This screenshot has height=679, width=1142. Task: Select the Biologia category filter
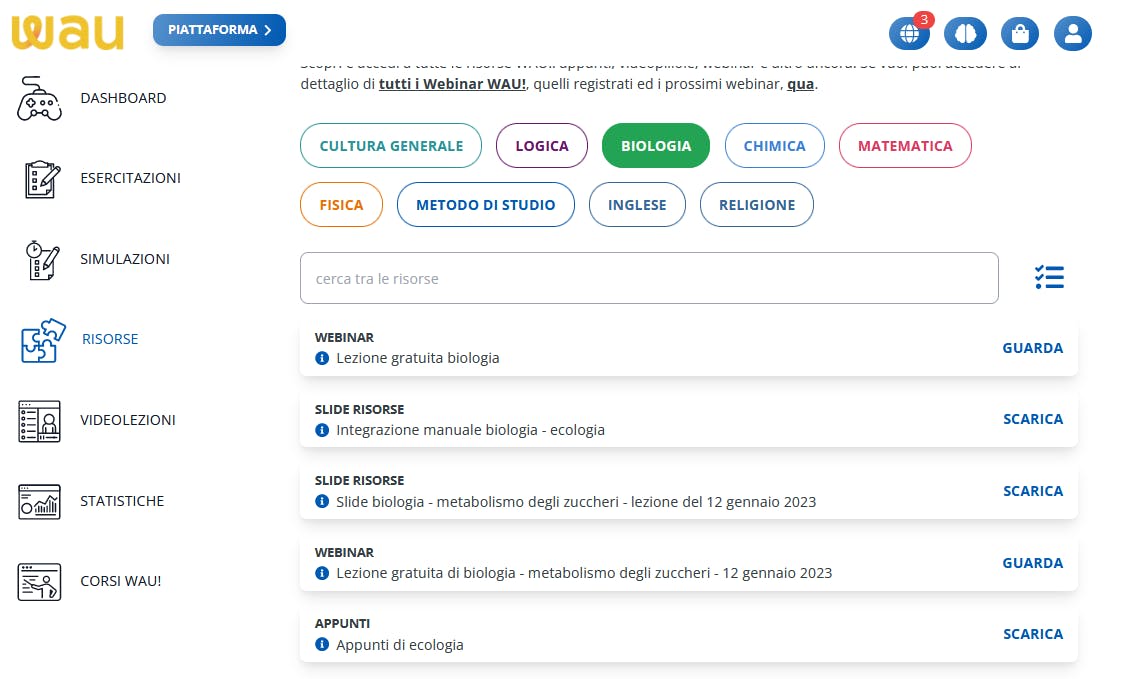pyautogui.click(x=655, y=146)
